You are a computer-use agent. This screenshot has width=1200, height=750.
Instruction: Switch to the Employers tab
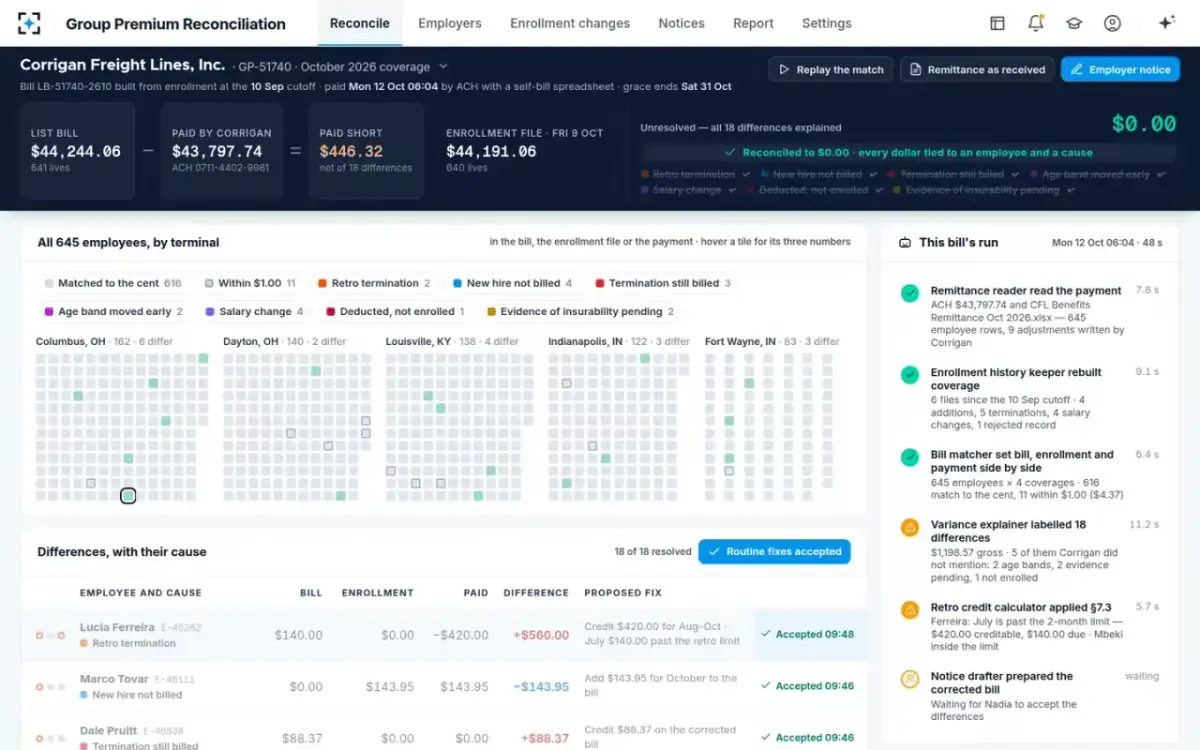coord(450,23)
